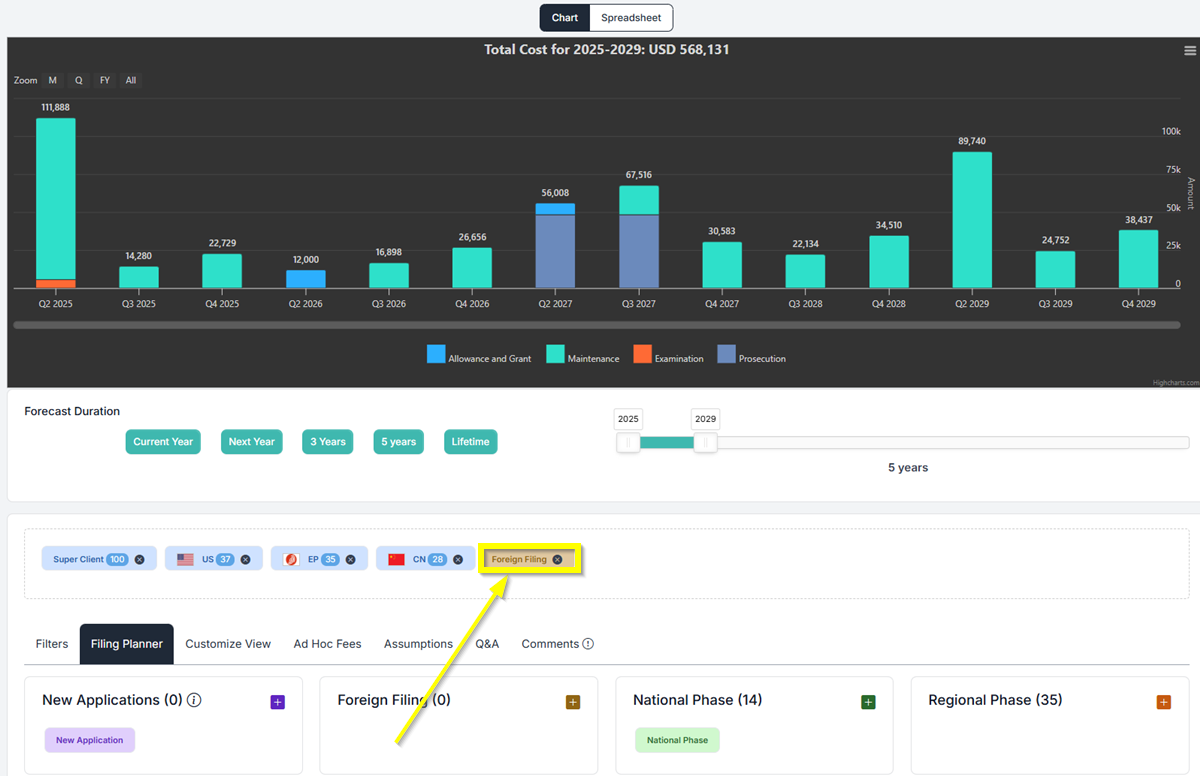Remove the EP filter chip
Screen dimensions: 1200x776
[350, 559]
